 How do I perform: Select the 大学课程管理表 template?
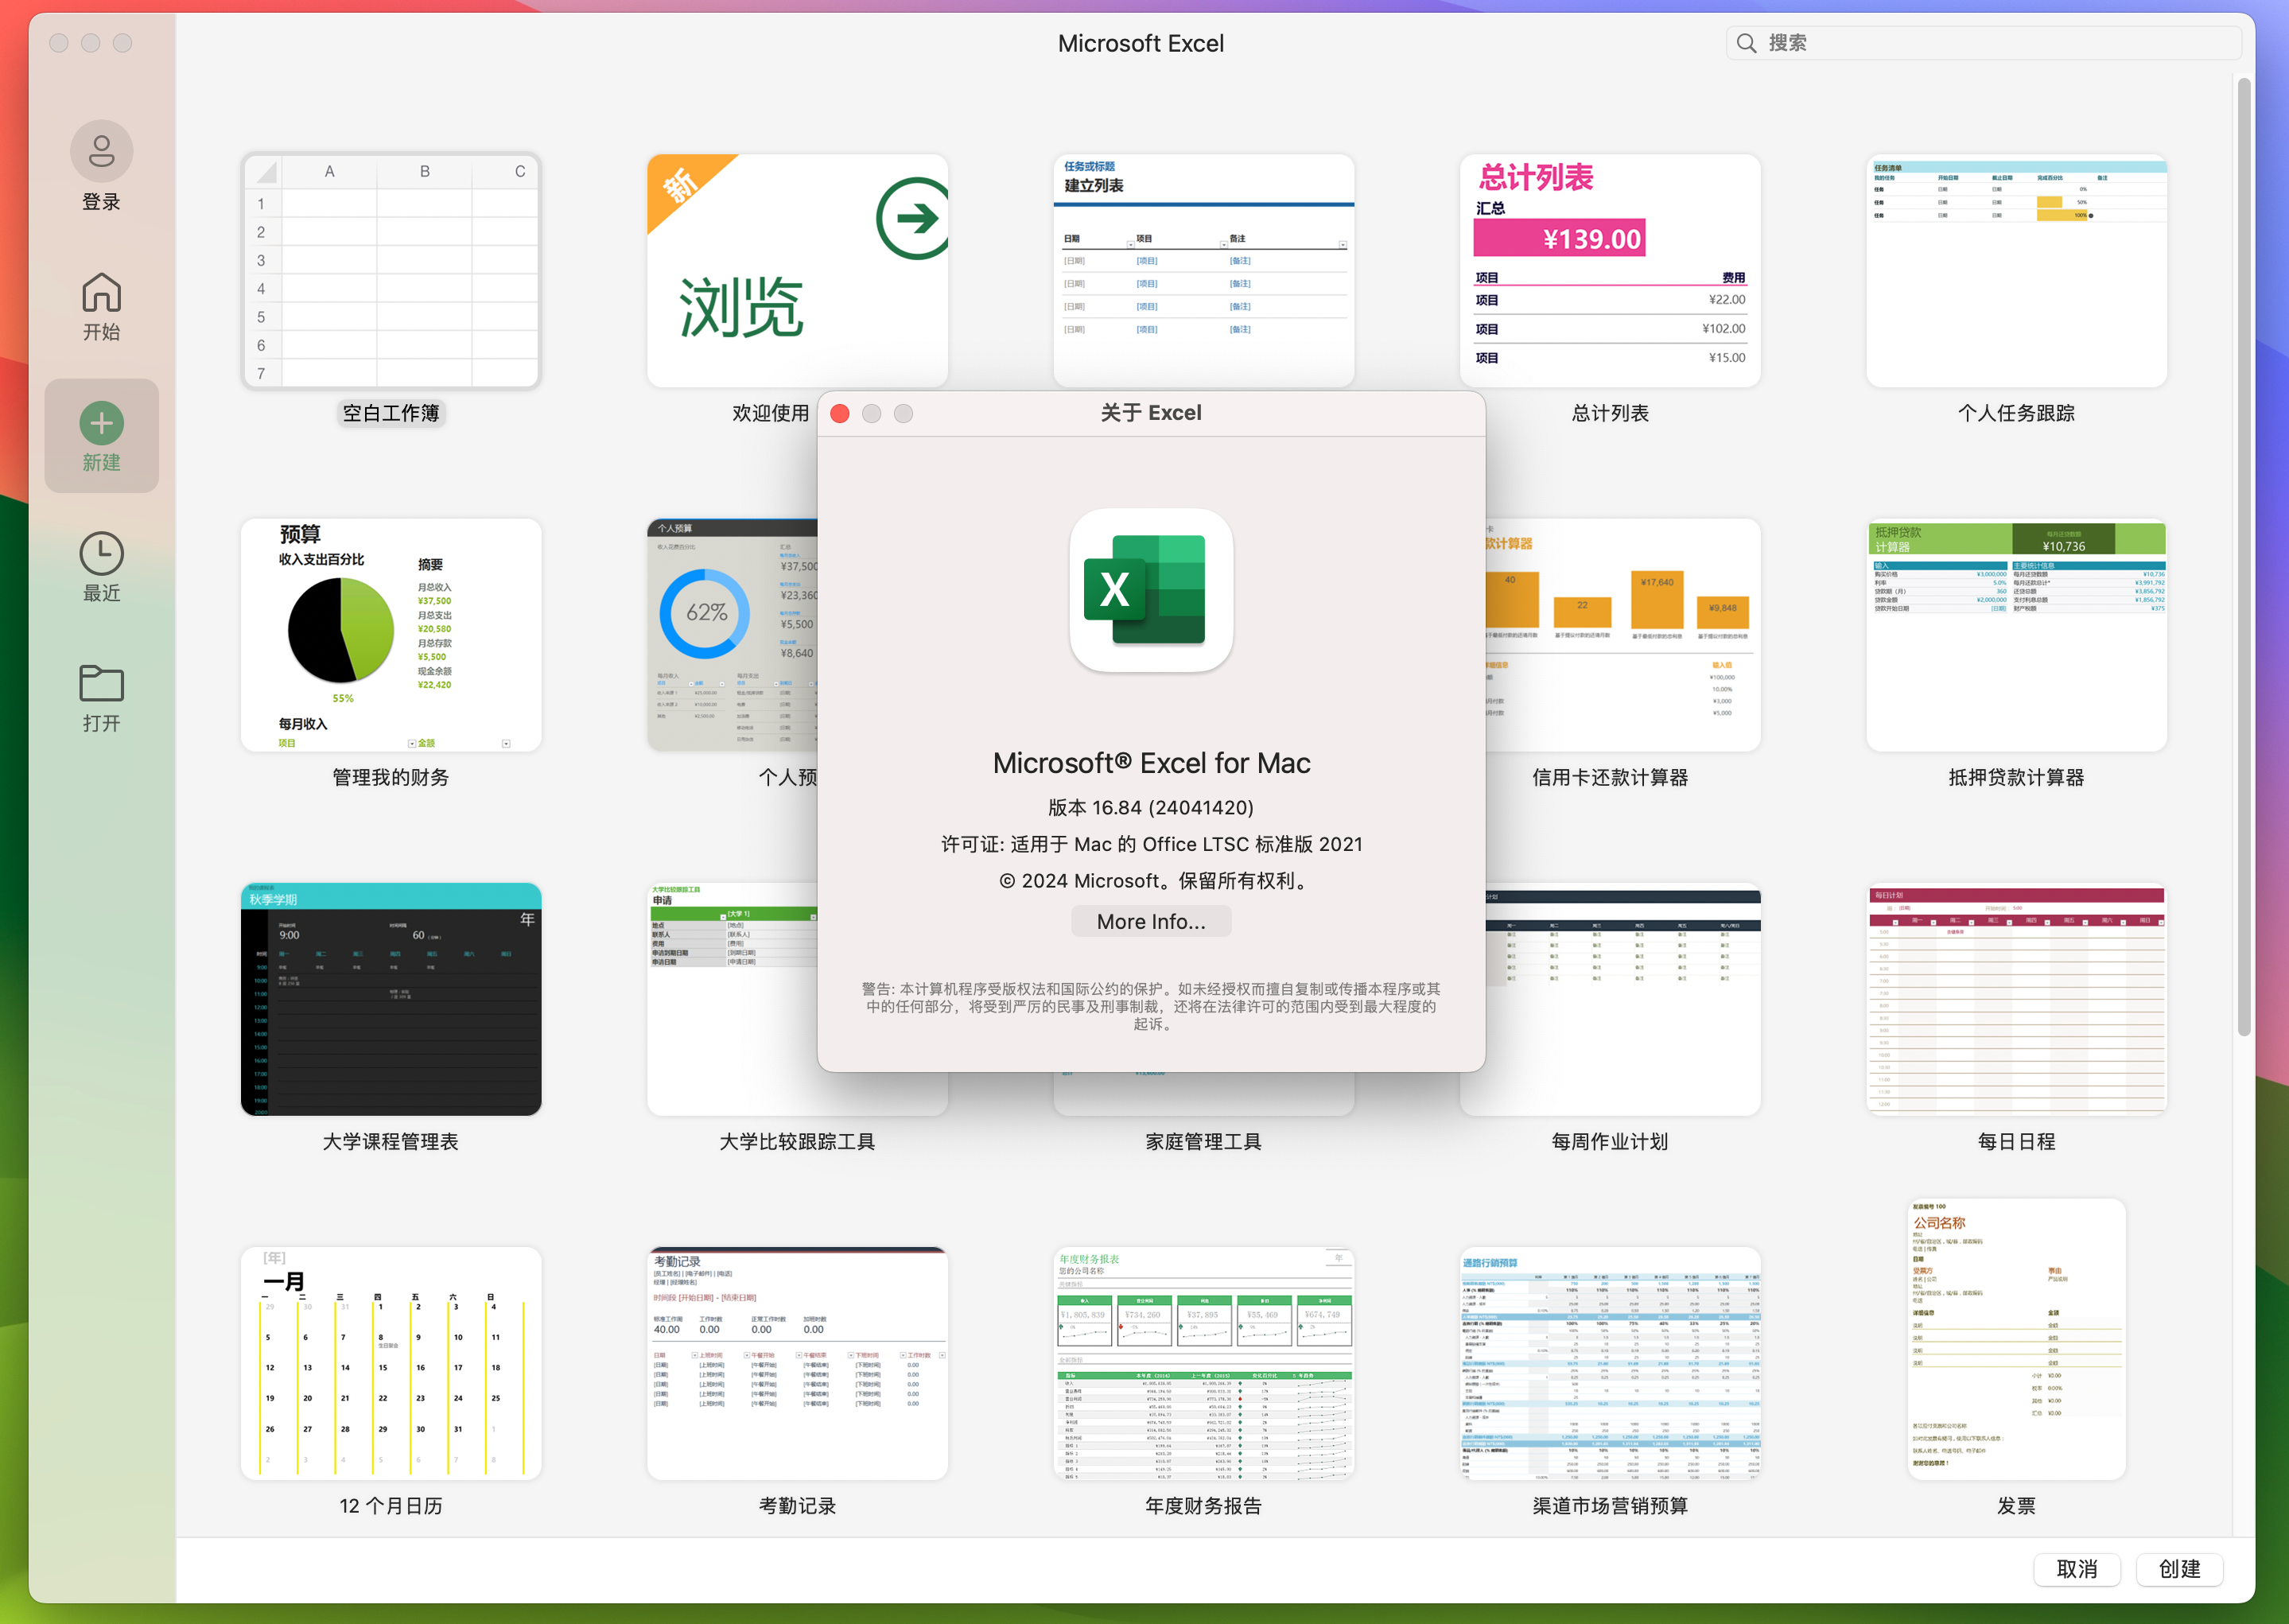[x=391, y=999]
